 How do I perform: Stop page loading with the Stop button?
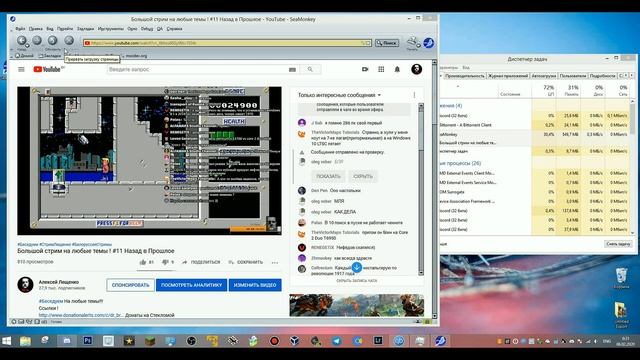tap(69, 40)
